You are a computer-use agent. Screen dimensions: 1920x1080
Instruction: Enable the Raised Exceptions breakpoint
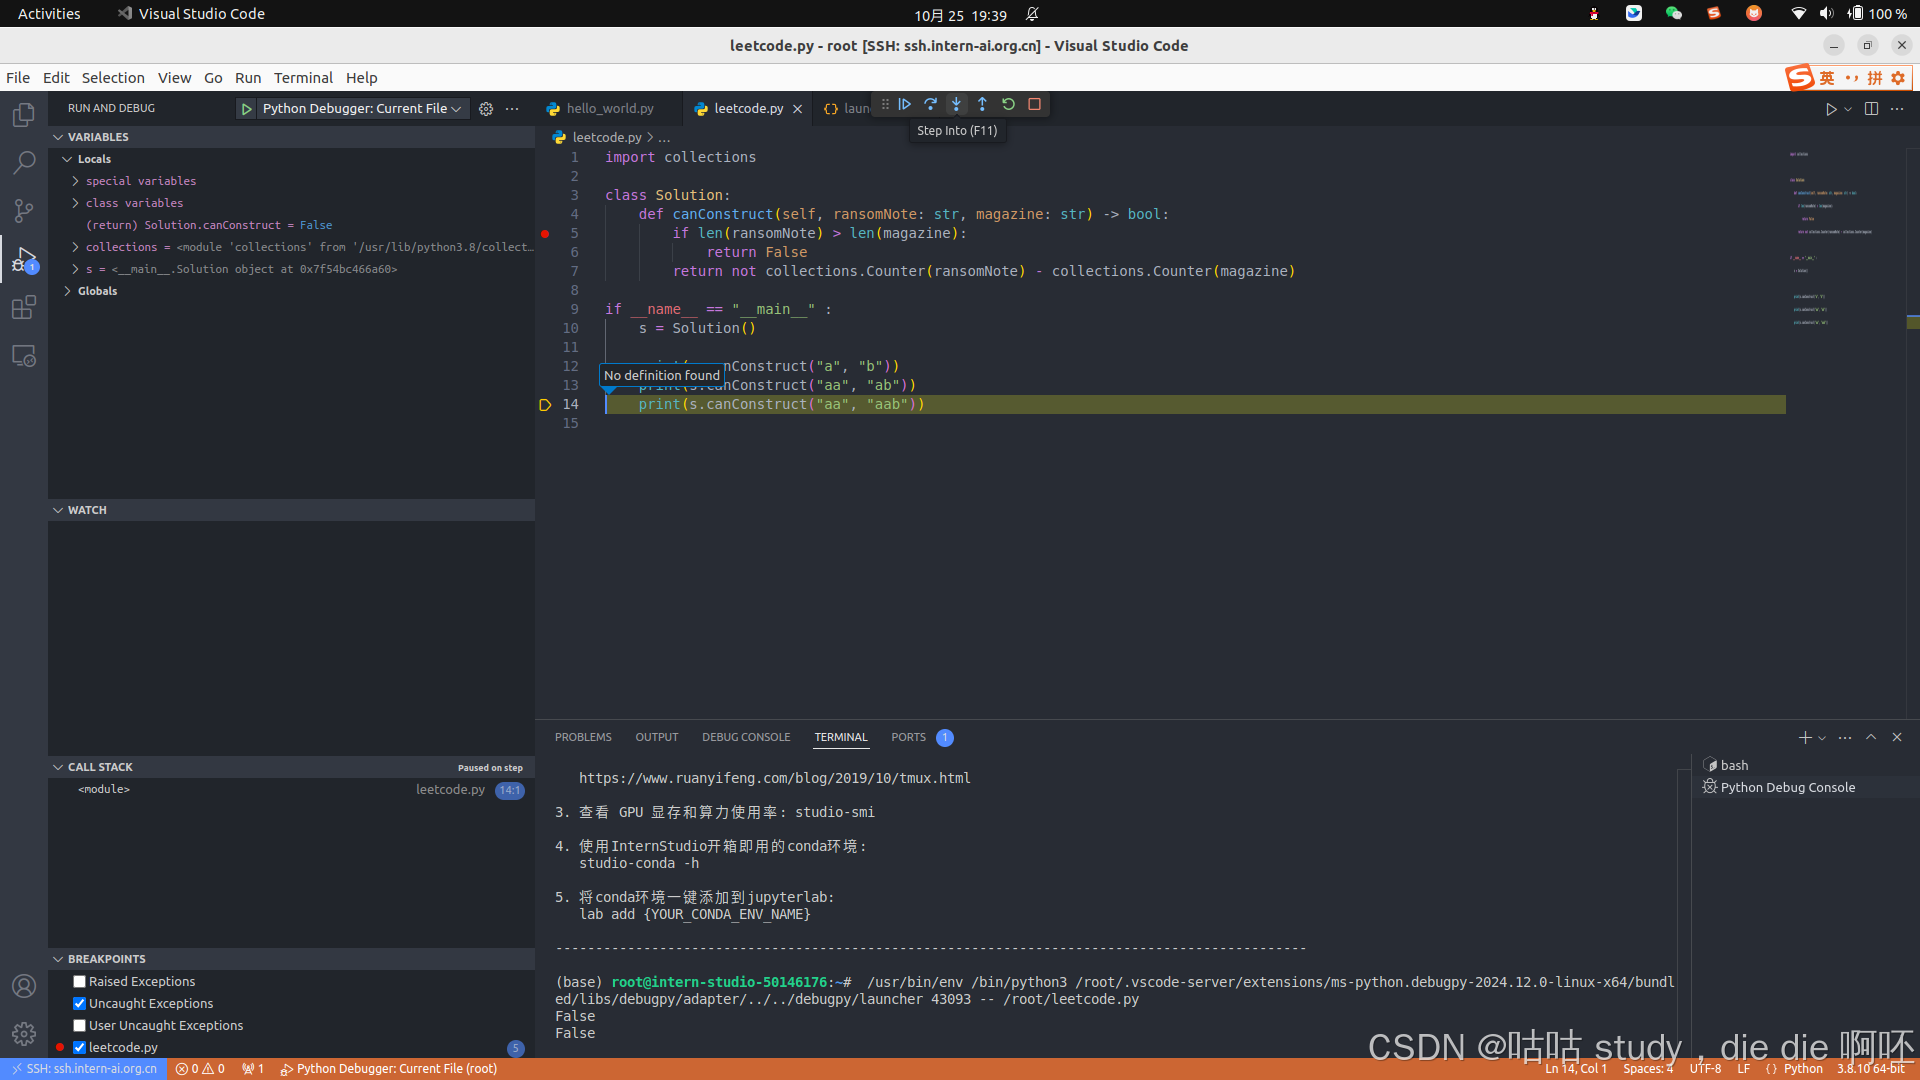[x=79, y=982]
